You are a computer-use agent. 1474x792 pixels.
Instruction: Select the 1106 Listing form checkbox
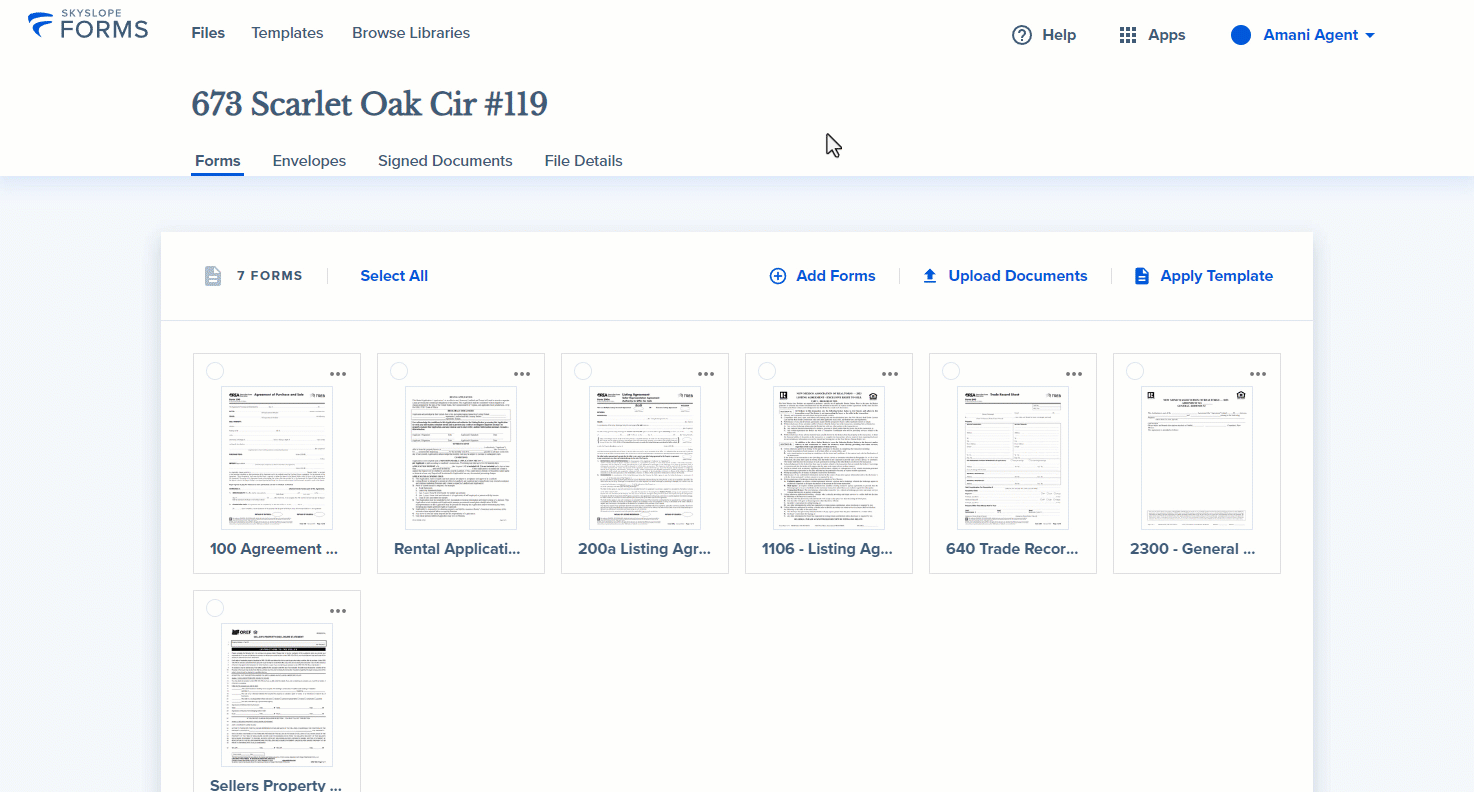click(x=767, y=371)
